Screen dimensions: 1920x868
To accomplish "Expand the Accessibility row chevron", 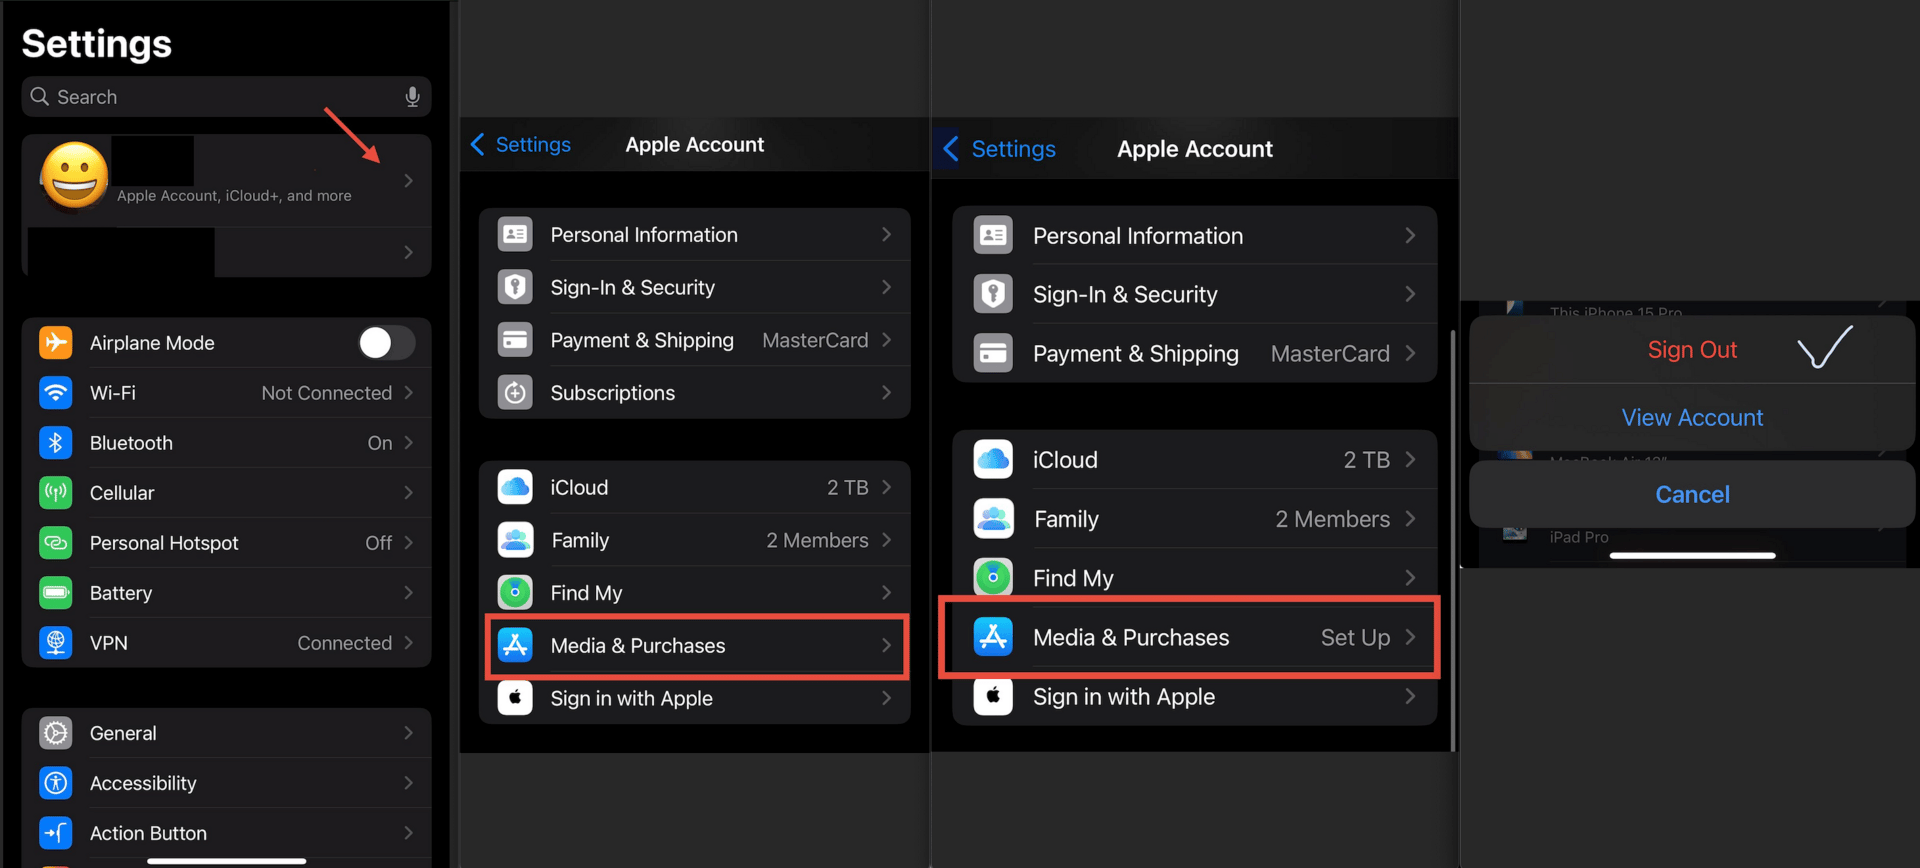I will click(408, 783).
